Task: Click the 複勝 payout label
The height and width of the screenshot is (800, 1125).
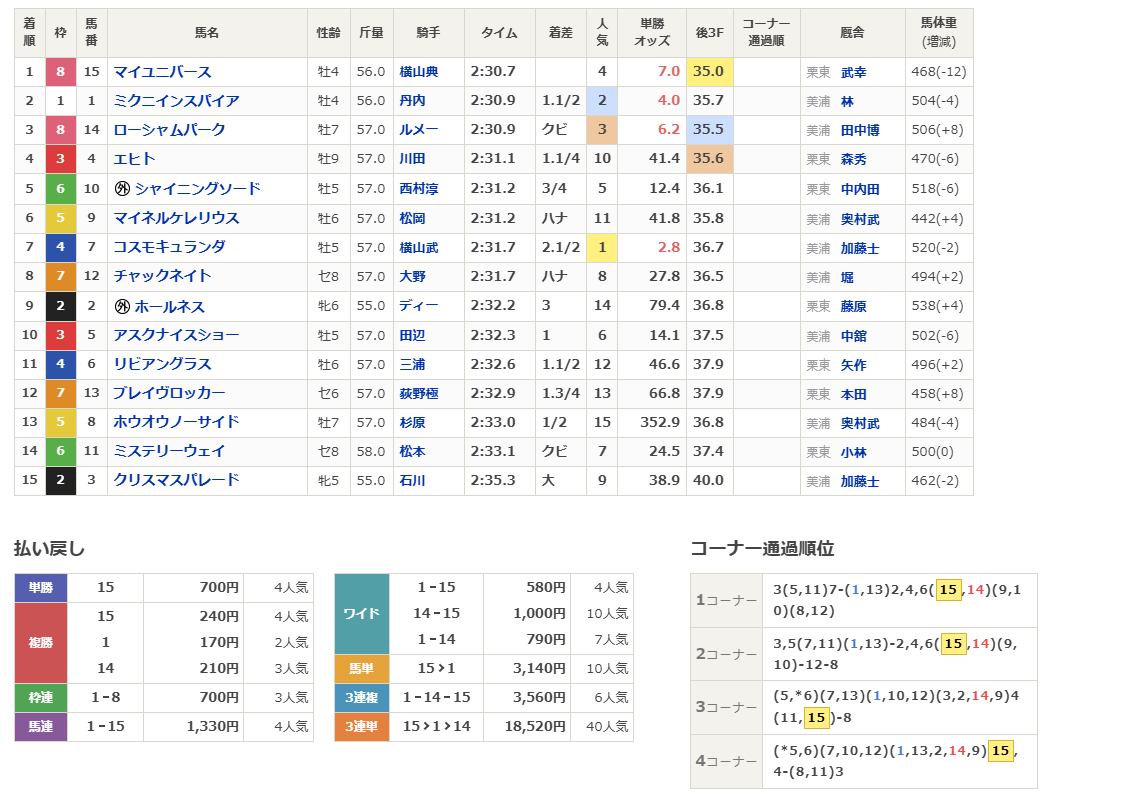Action: point(41,643)
